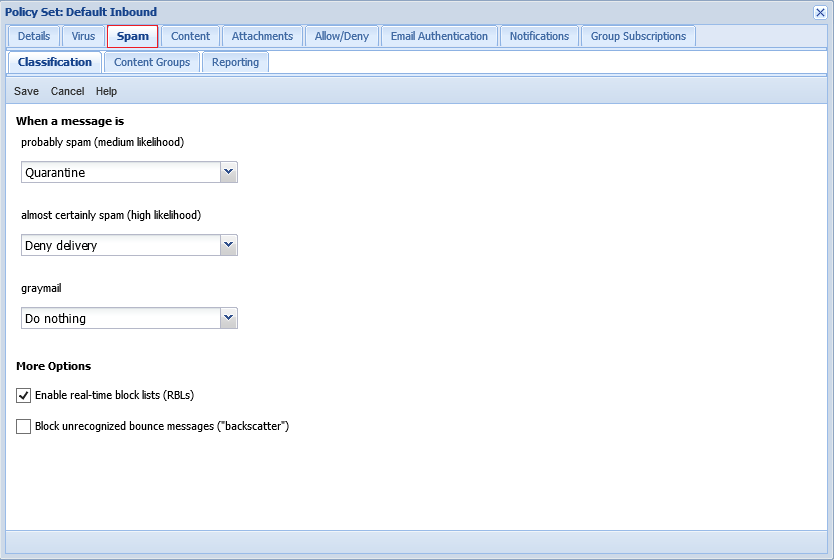Go to the Attachments tab

click(x=262, y=36)
